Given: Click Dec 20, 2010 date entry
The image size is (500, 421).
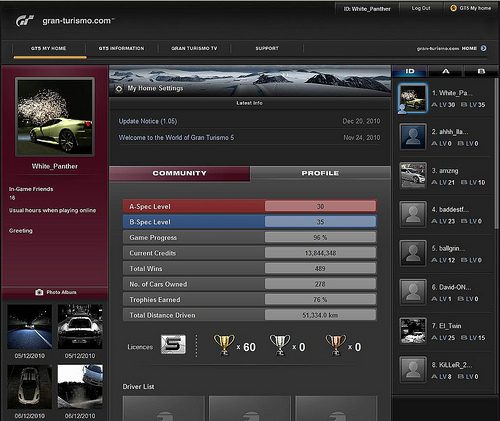Looking at the screenshot, I should pyautogui.click(x=361, y=121).
